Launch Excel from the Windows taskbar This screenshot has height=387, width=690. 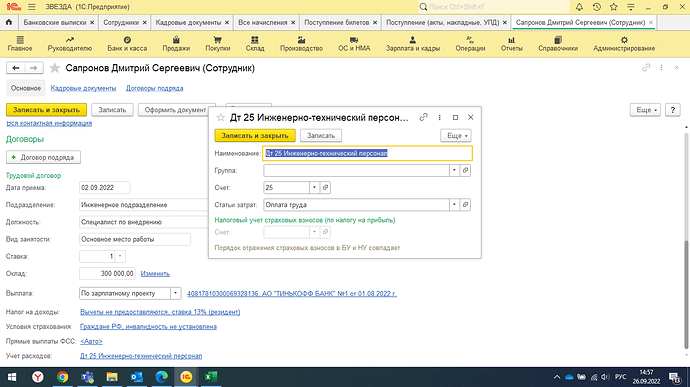click(x=211, y=377)
